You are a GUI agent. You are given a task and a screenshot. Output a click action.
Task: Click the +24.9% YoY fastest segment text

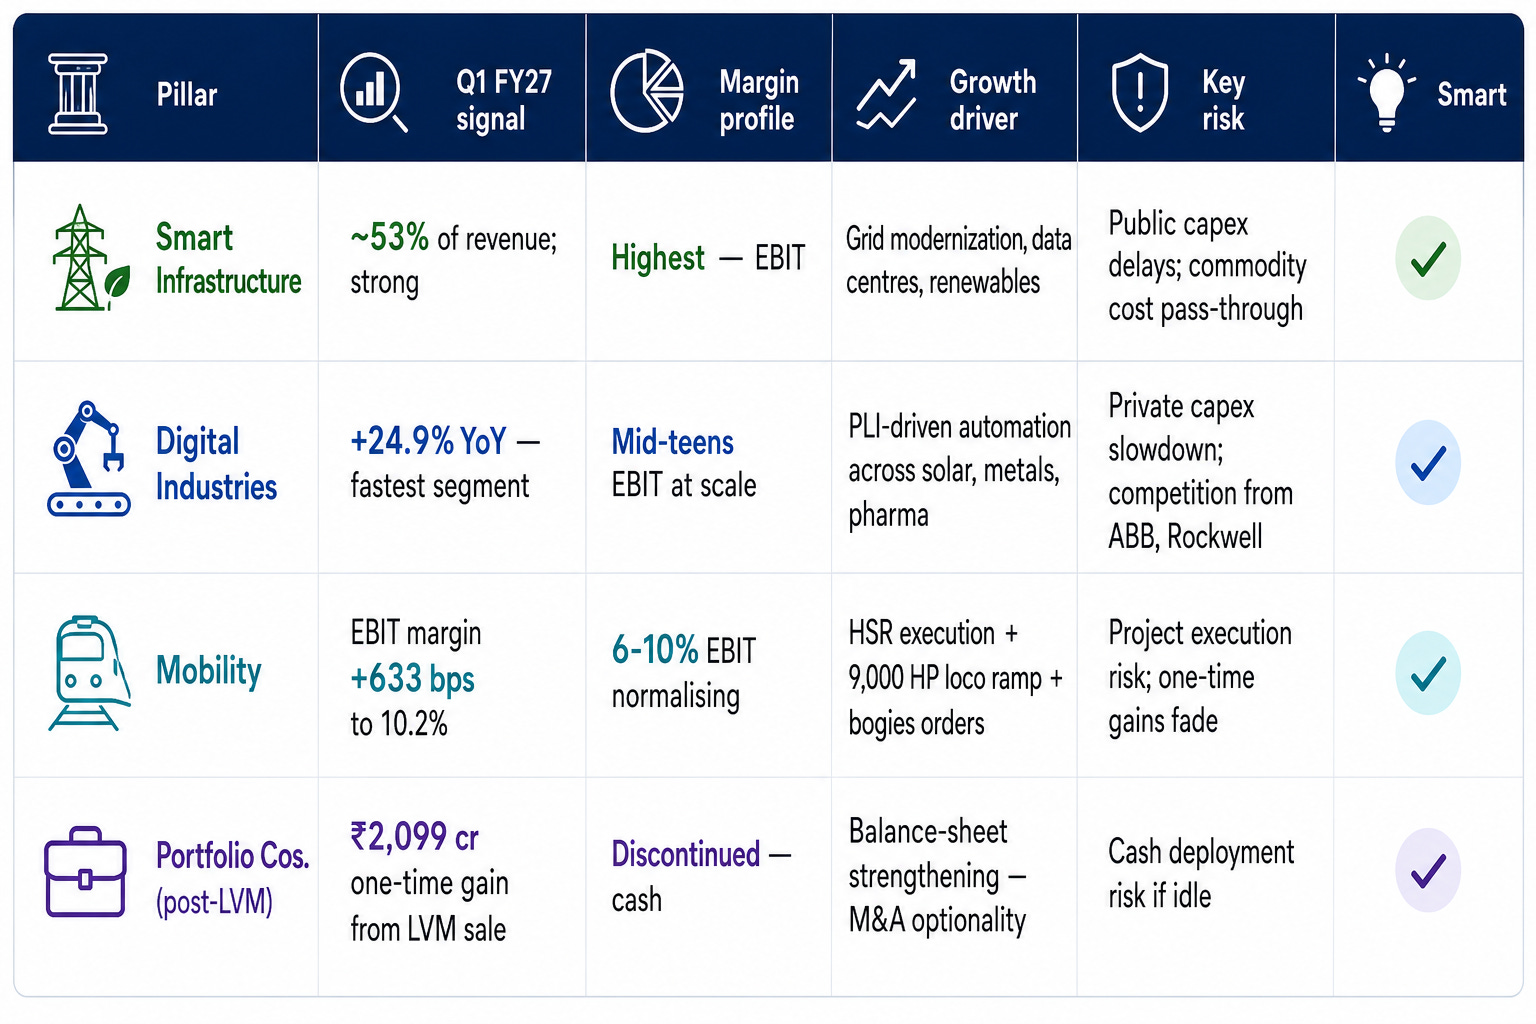tap(445, 463)
